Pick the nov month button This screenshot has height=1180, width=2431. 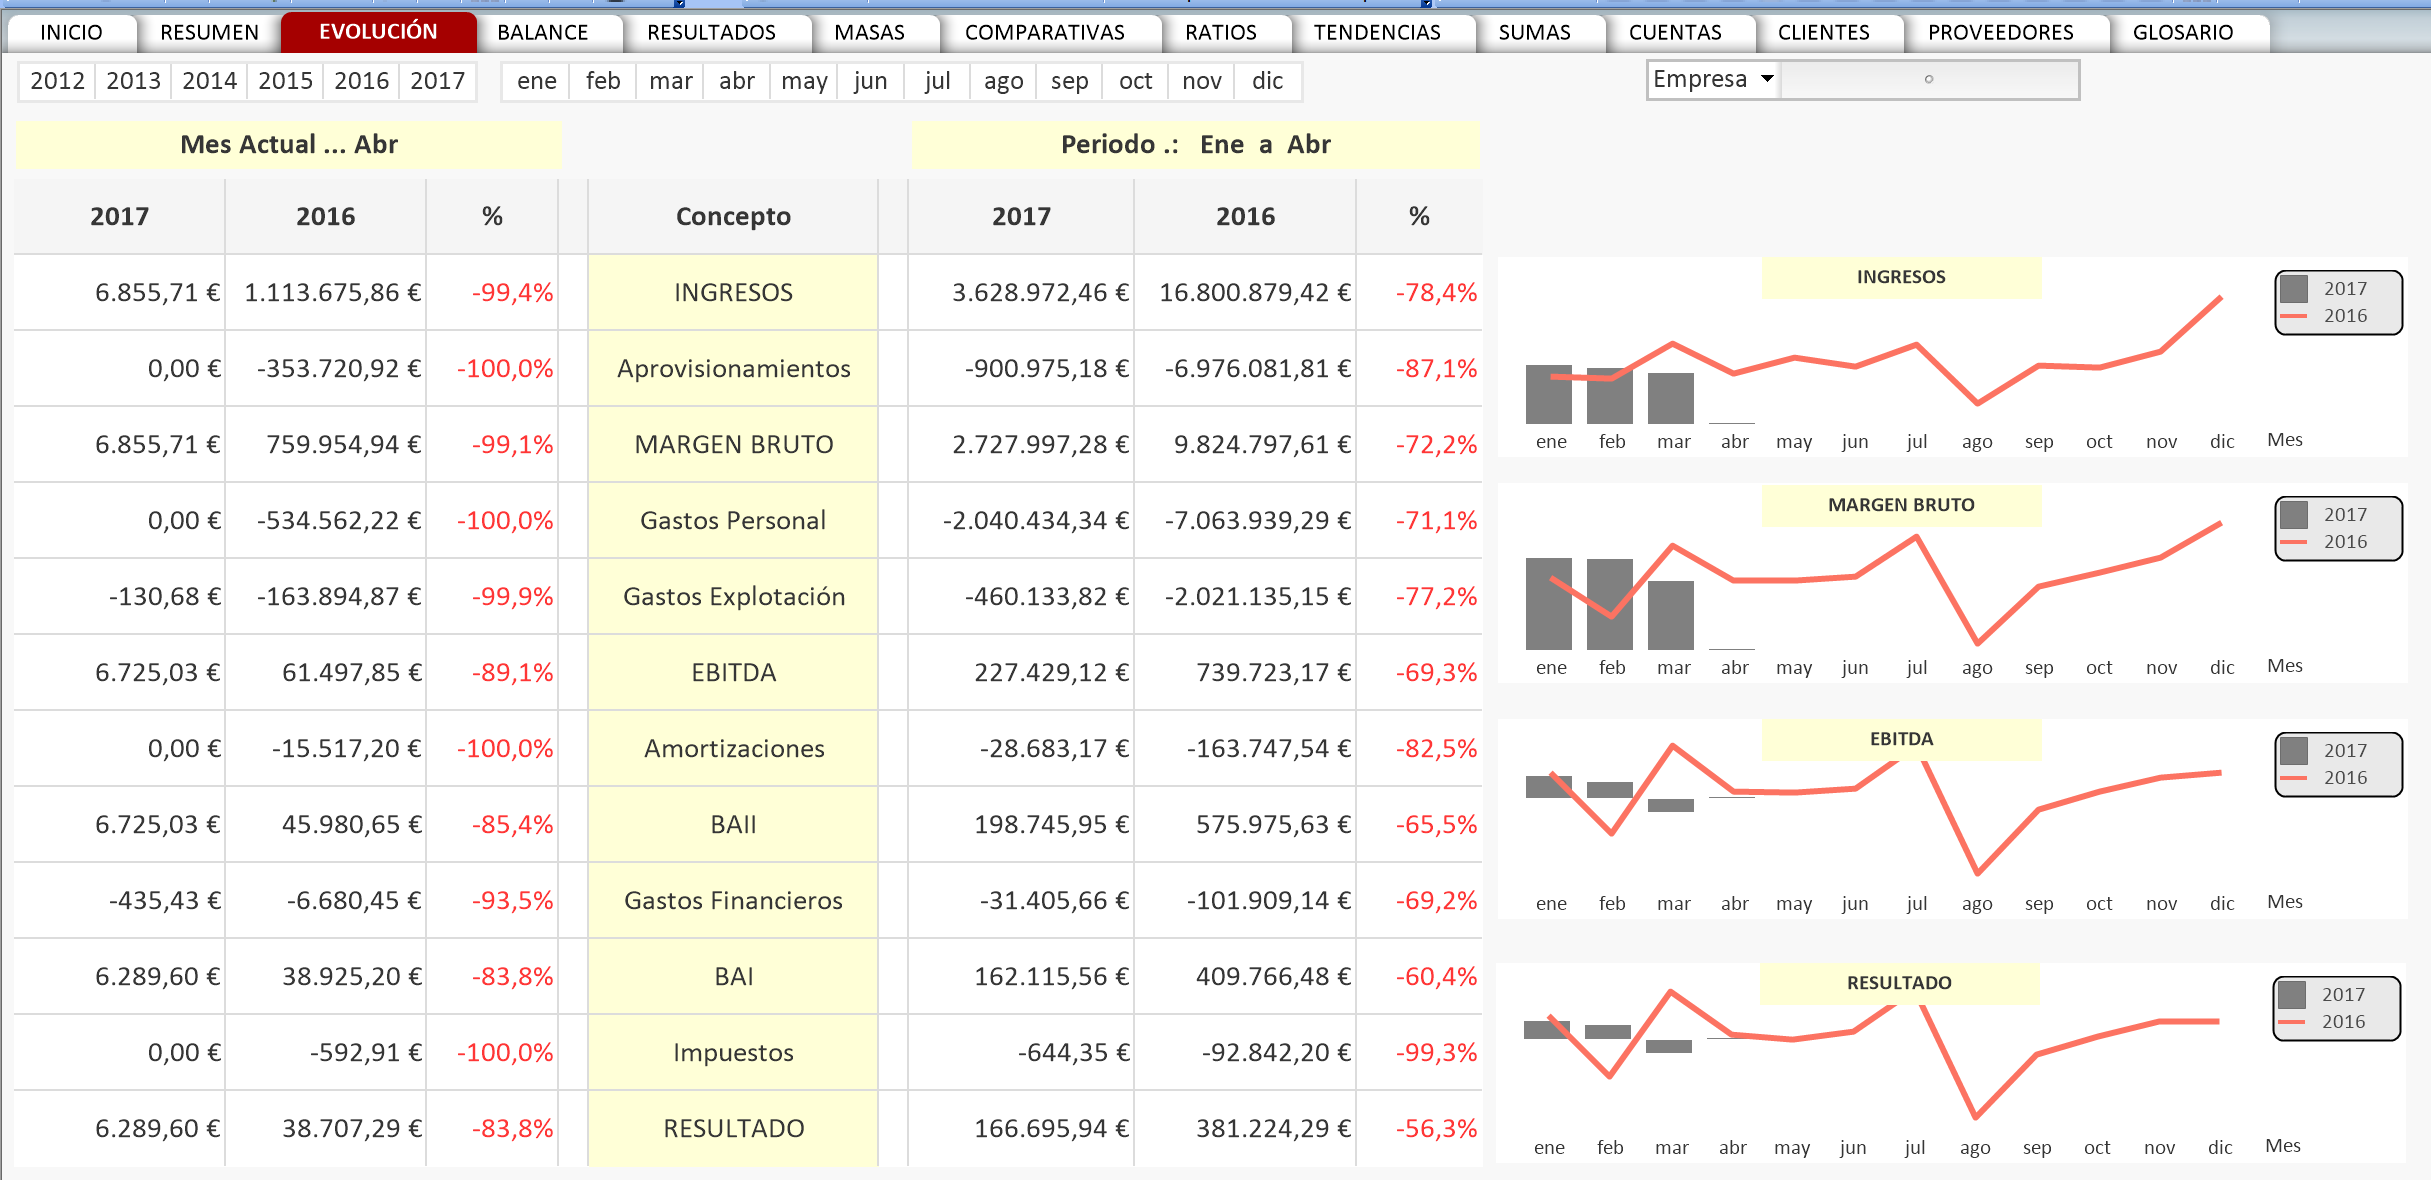point(1201,81)
